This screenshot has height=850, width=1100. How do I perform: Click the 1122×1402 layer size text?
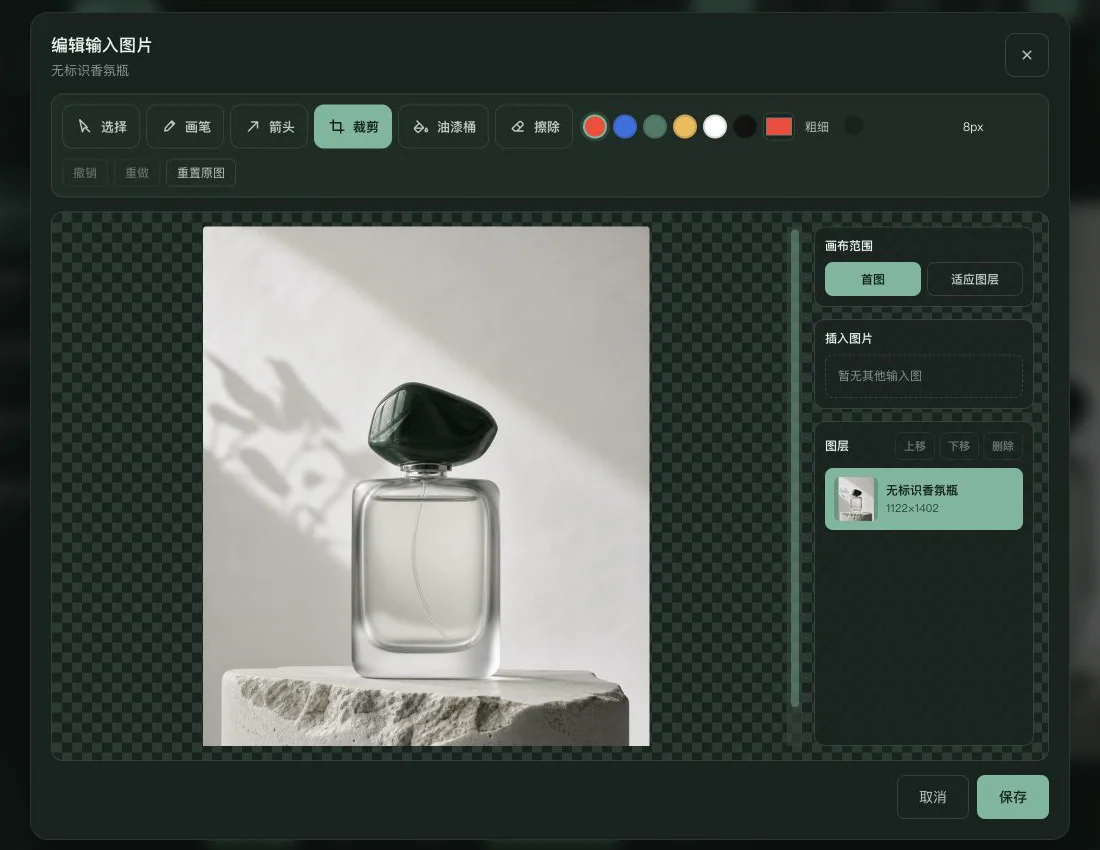[912, 508]
